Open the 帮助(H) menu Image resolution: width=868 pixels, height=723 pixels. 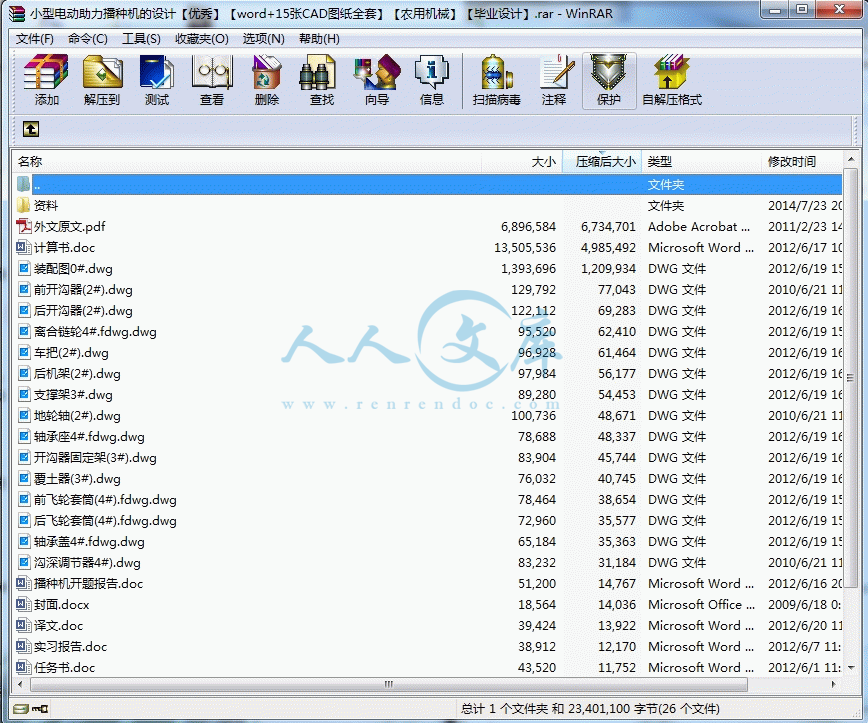[x=319, y=39]
